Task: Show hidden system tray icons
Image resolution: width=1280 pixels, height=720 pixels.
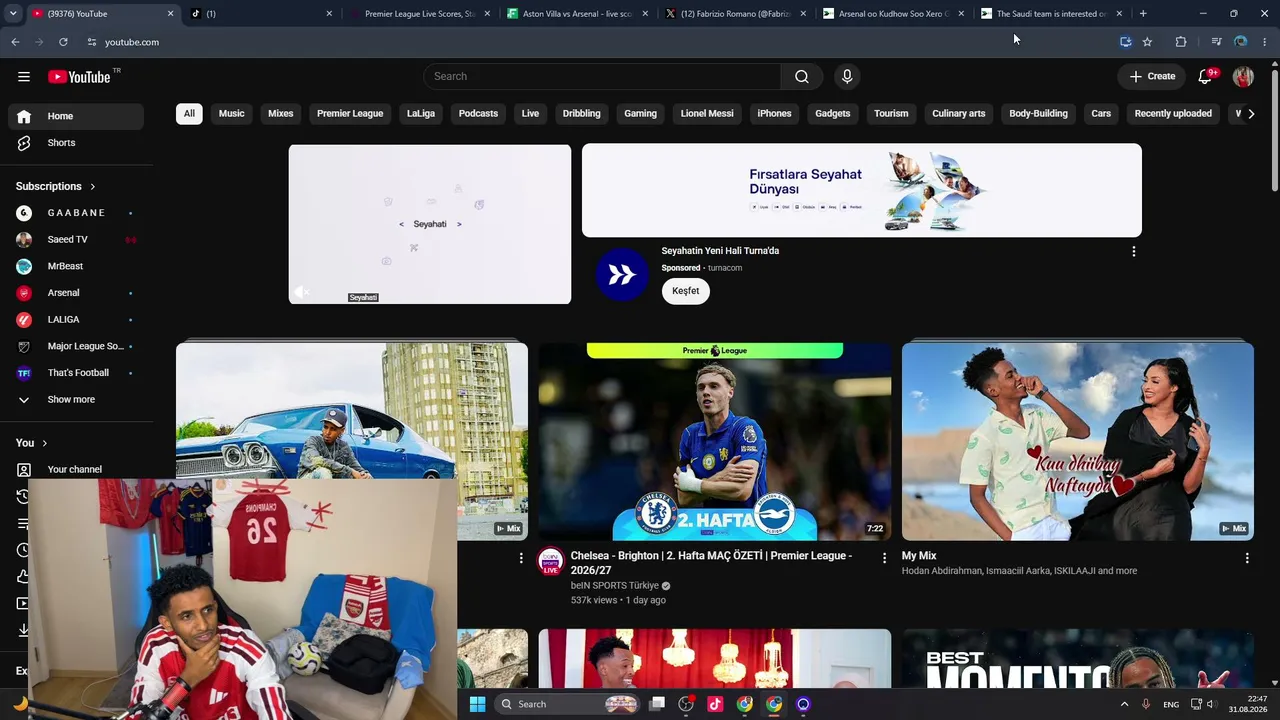Action: [1124, 704]
